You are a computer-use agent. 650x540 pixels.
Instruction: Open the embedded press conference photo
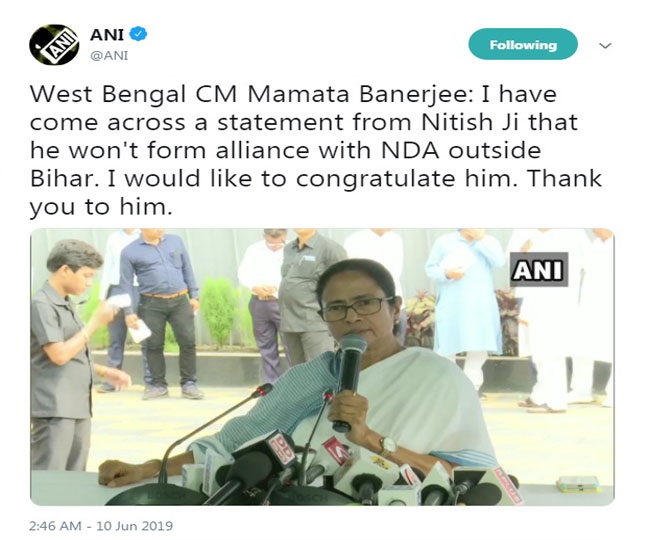[323, 367]
